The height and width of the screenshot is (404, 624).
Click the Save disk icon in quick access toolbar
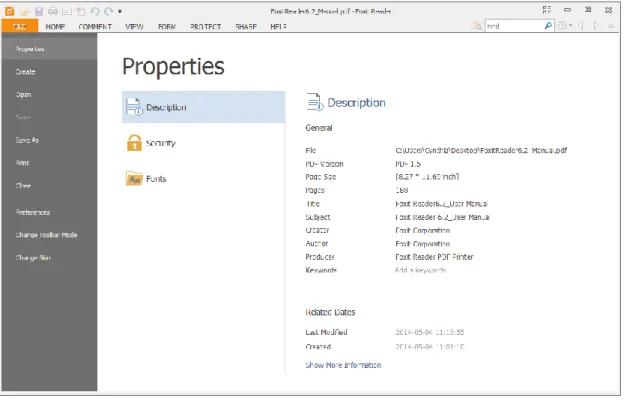point(39,12)
